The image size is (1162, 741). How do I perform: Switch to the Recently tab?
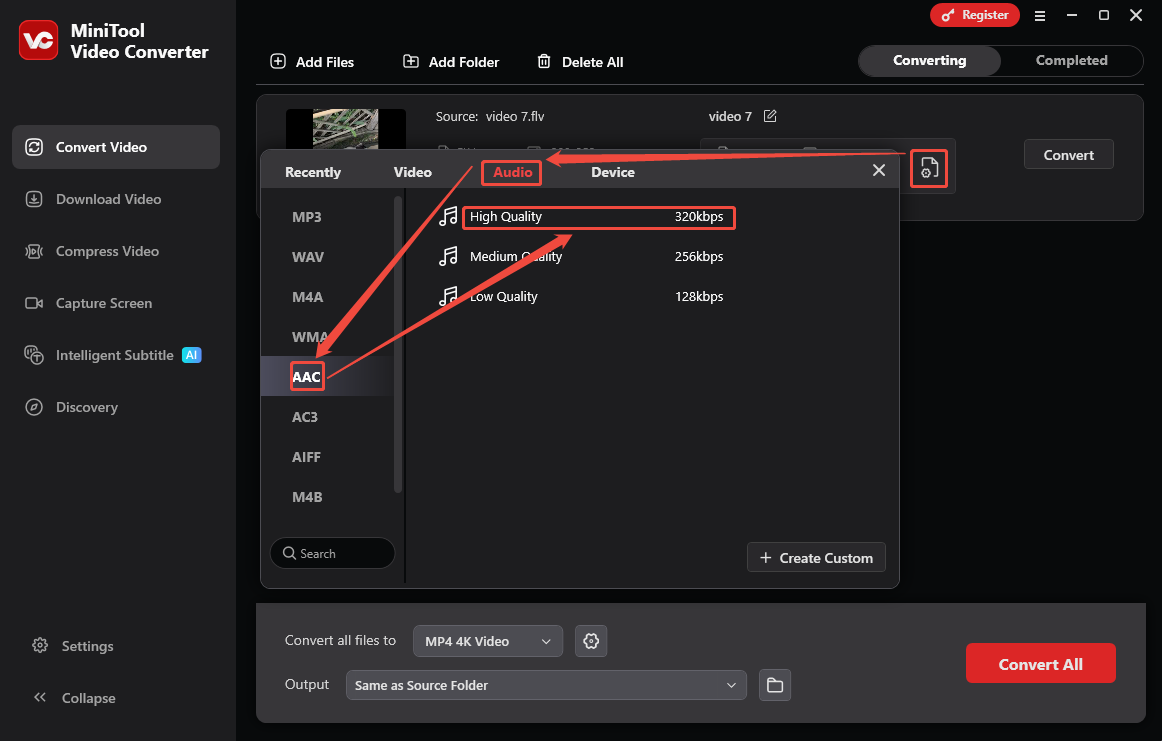click(313, 172)
